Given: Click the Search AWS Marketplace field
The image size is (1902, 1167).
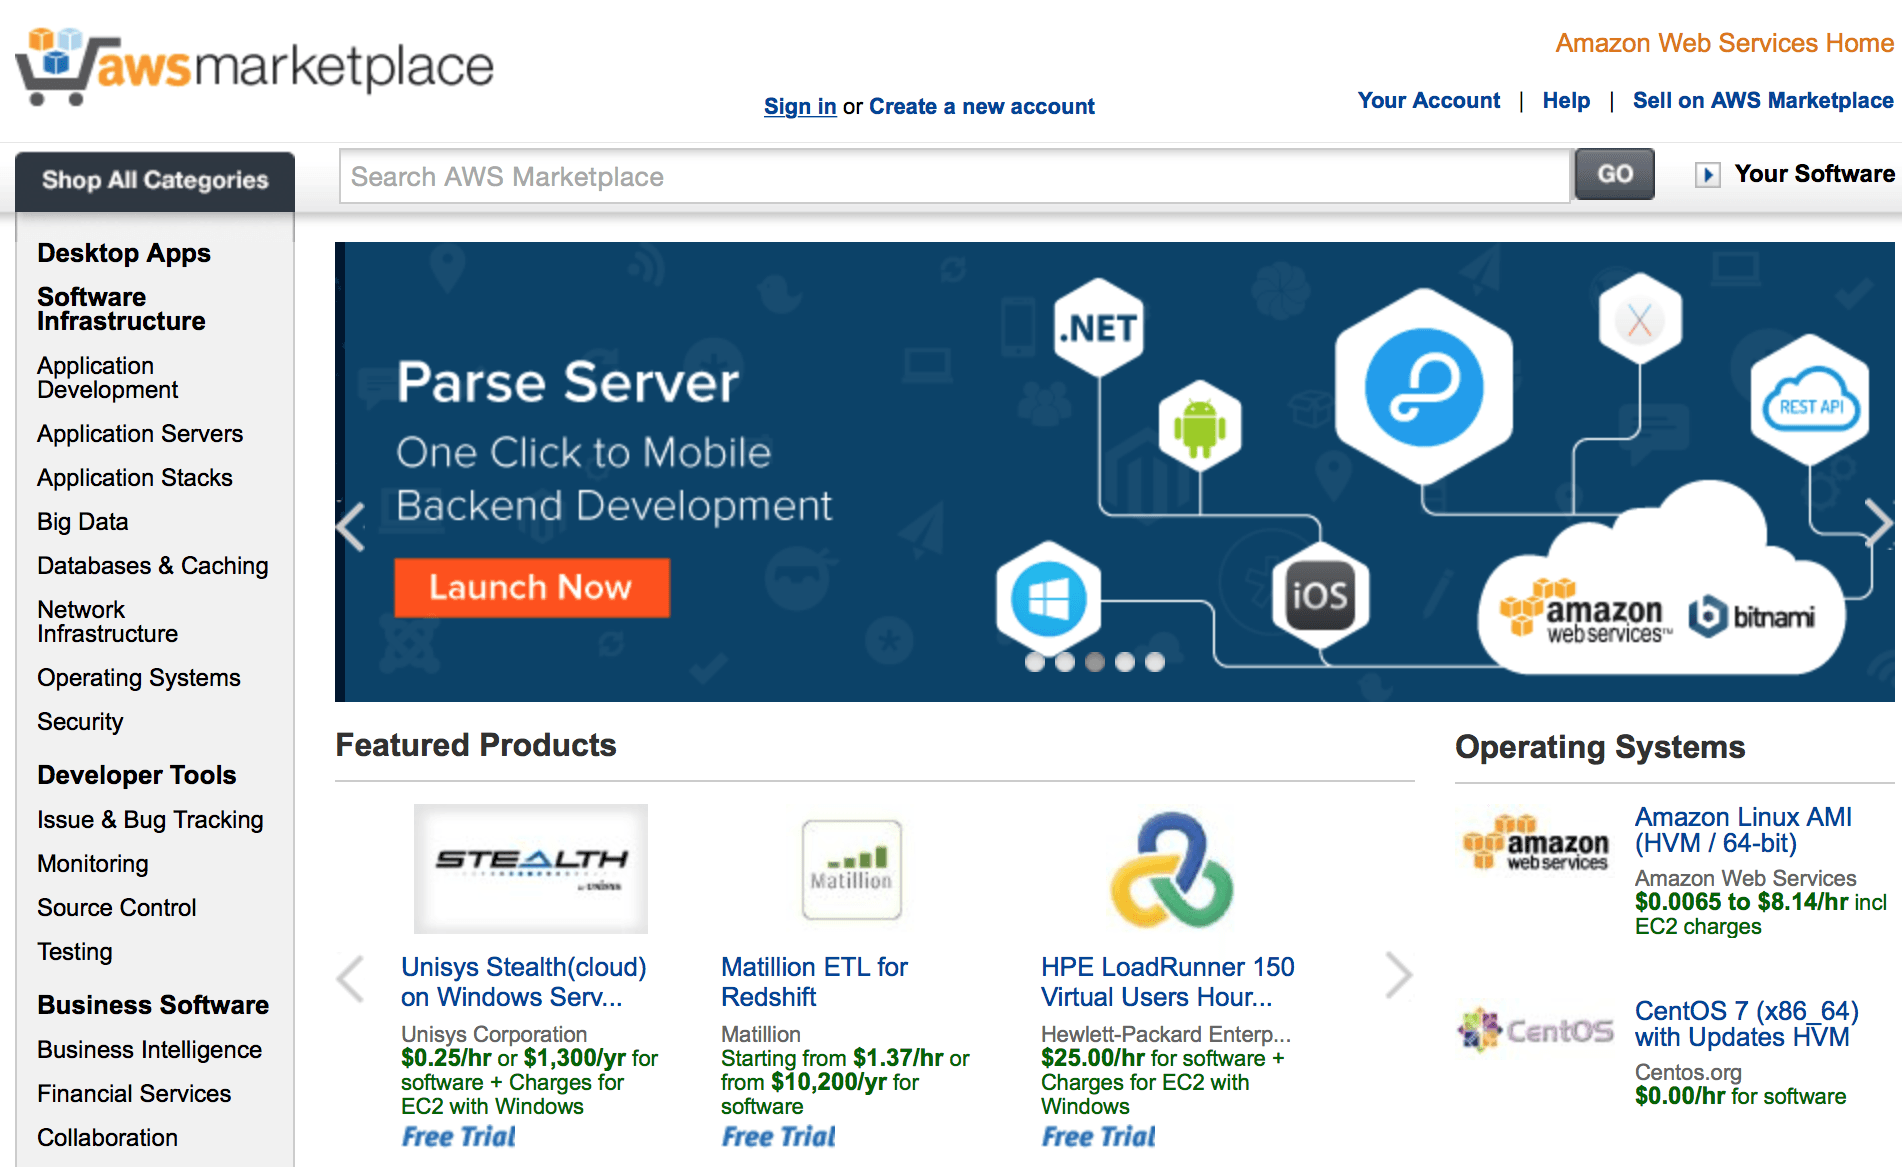Looking at the screenshot, I should 955,177.
